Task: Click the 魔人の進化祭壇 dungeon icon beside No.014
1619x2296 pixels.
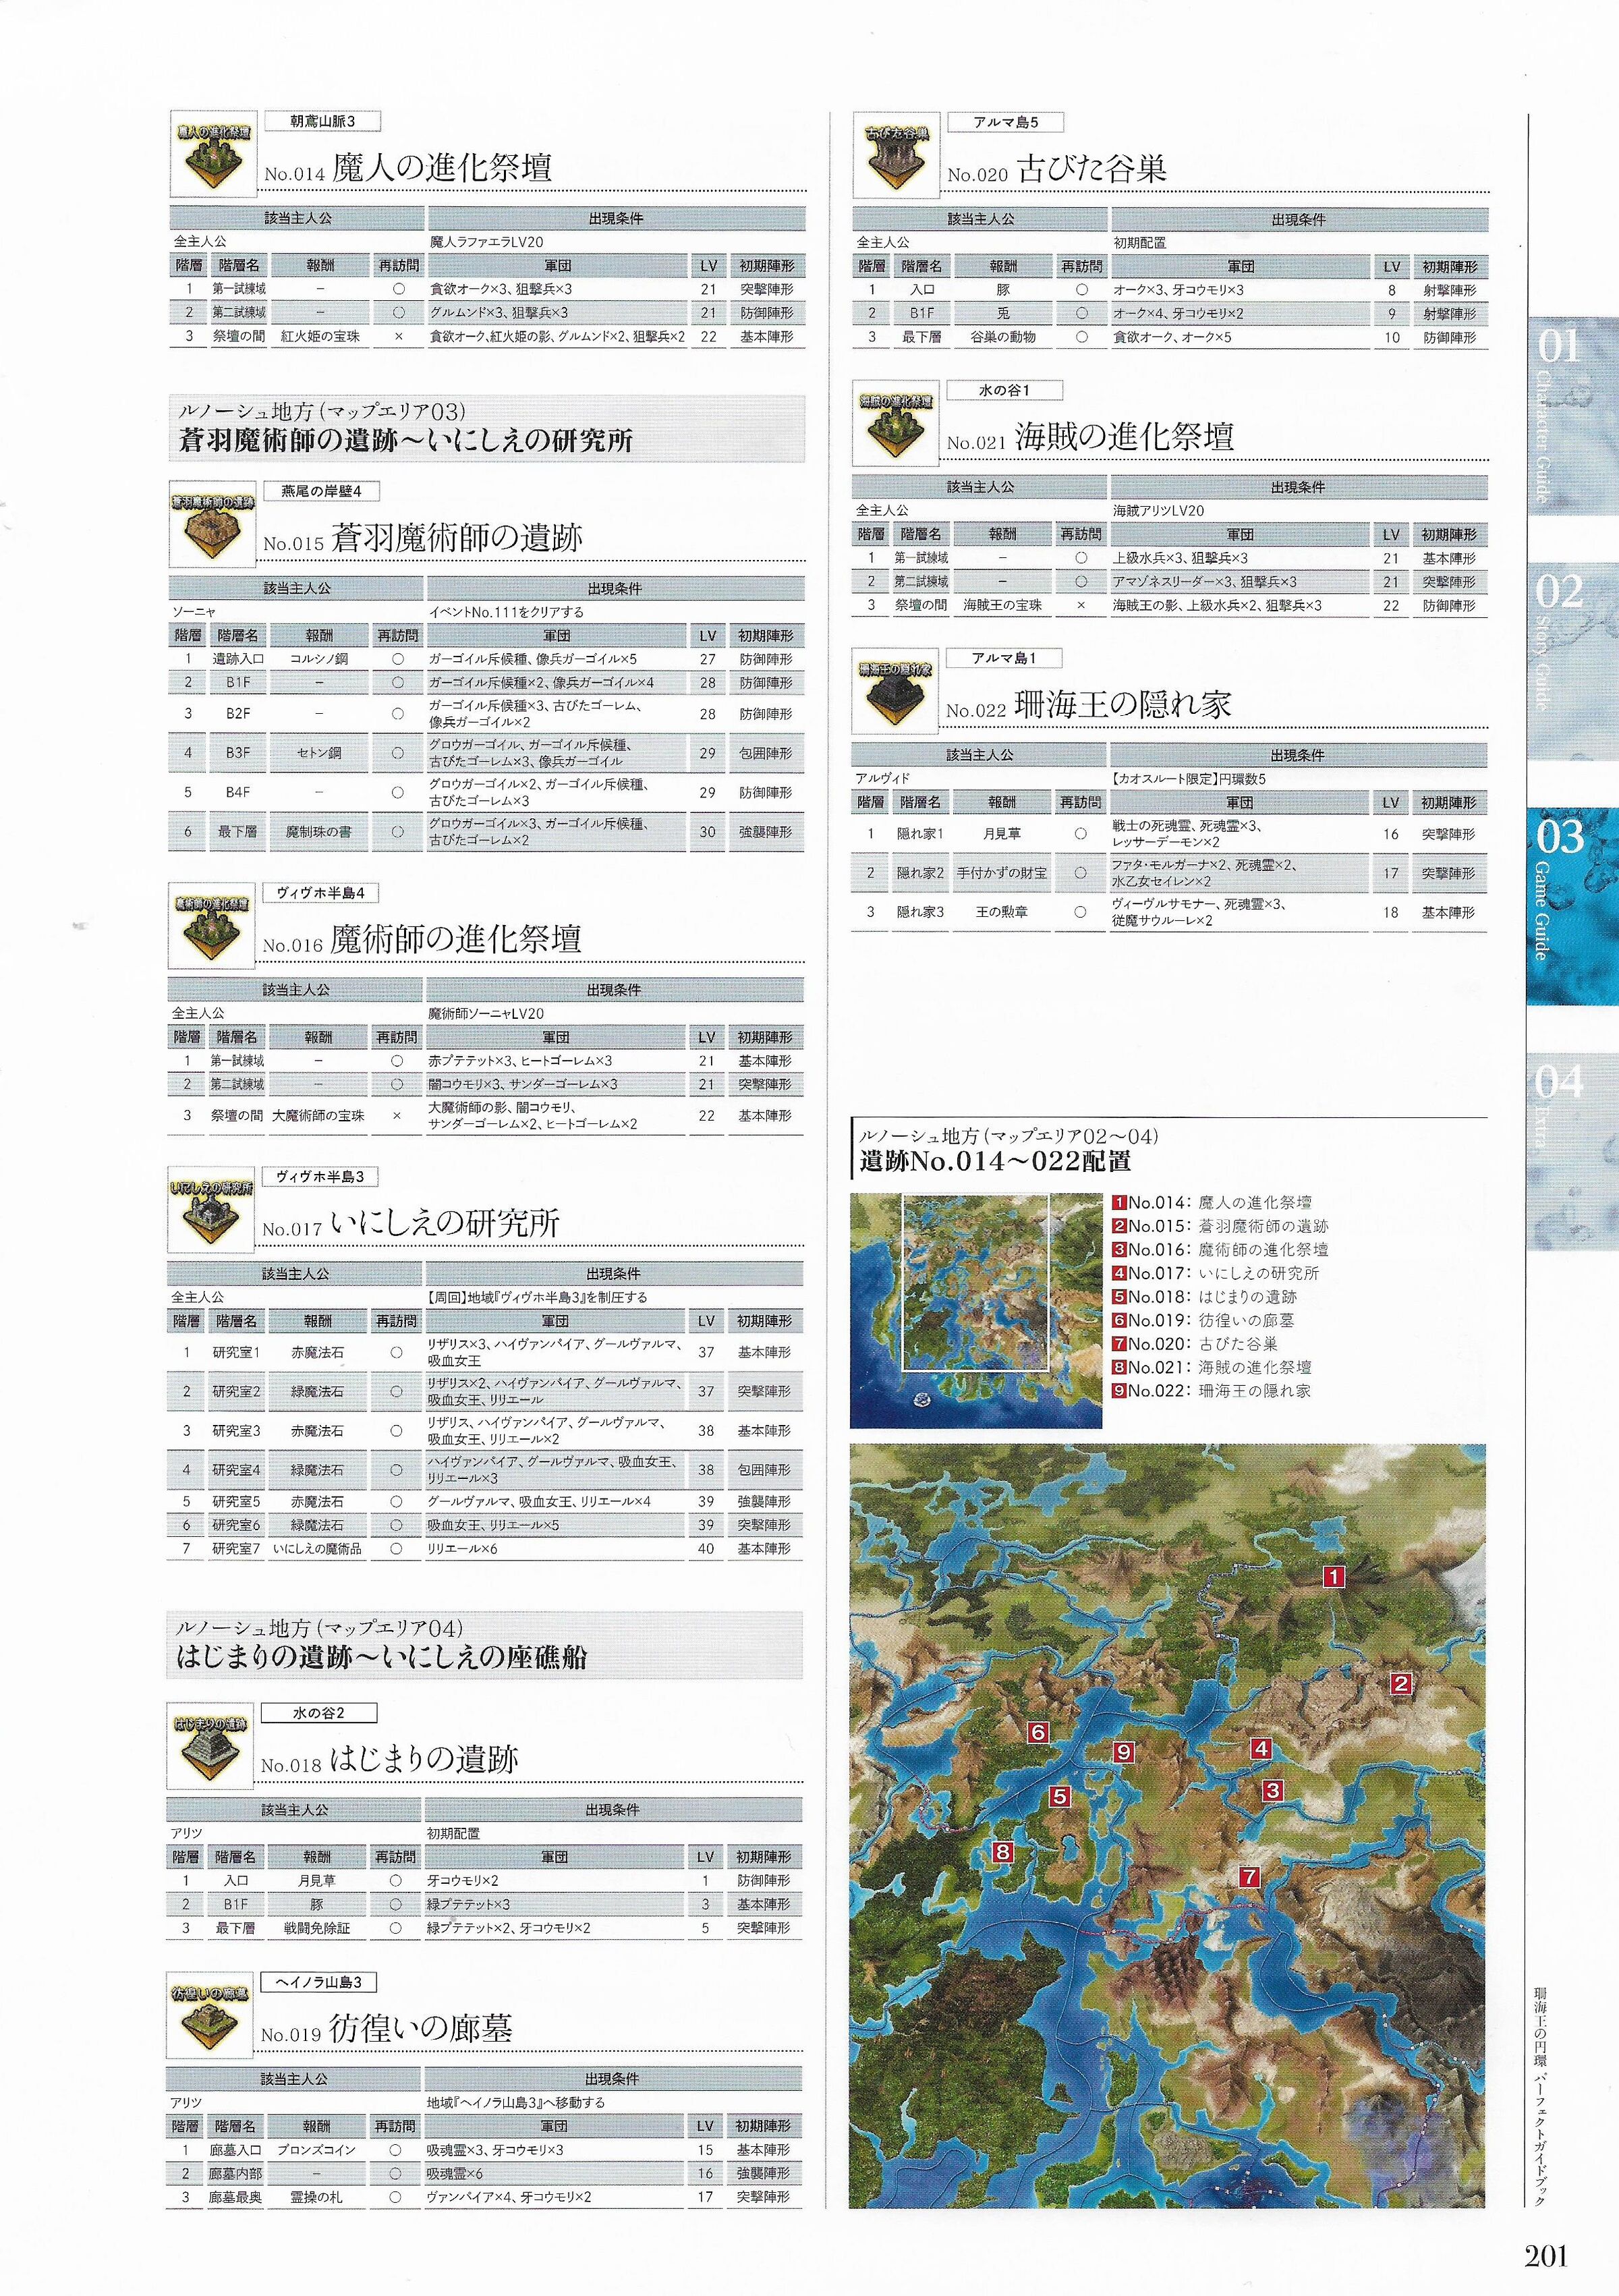Action: coord(213,155)
